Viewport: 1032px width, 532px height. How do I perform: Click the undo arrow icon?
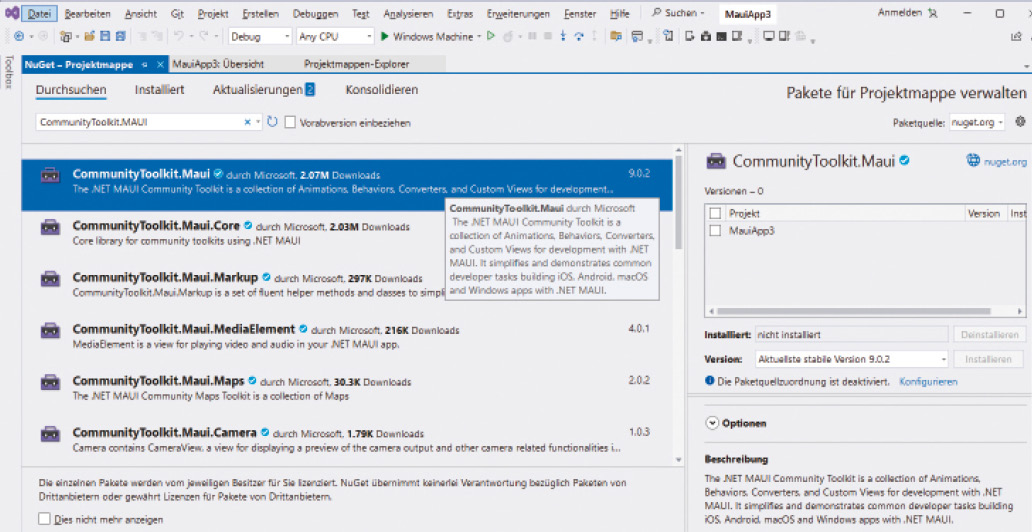178,37
